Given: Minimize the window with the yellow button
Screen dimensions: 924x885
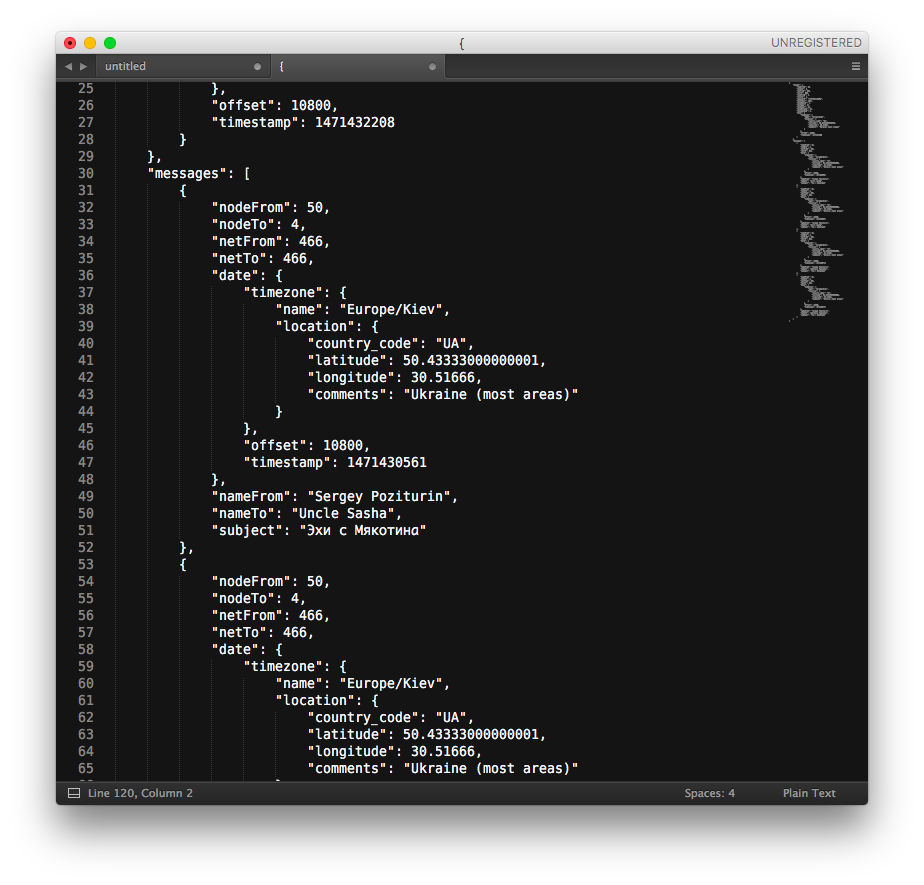Looking at the screenshot, I should pos(90,43).
